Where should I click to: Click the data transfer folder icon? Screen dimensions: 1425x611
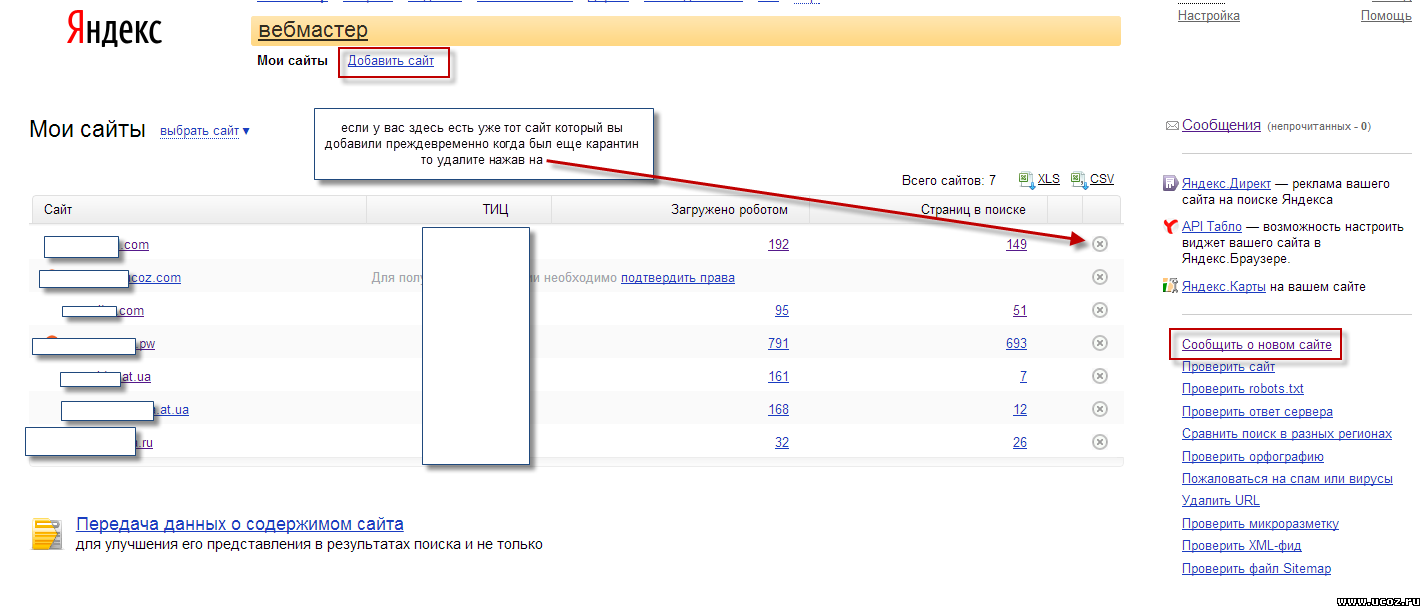pos(47,534)
